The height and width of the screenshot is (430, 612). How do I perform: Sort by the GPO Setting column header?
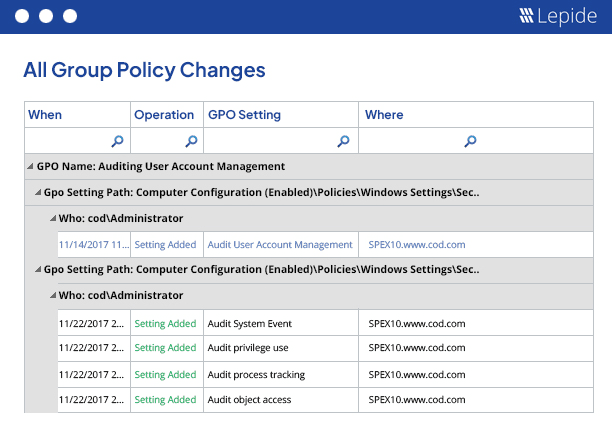[244, 115]
